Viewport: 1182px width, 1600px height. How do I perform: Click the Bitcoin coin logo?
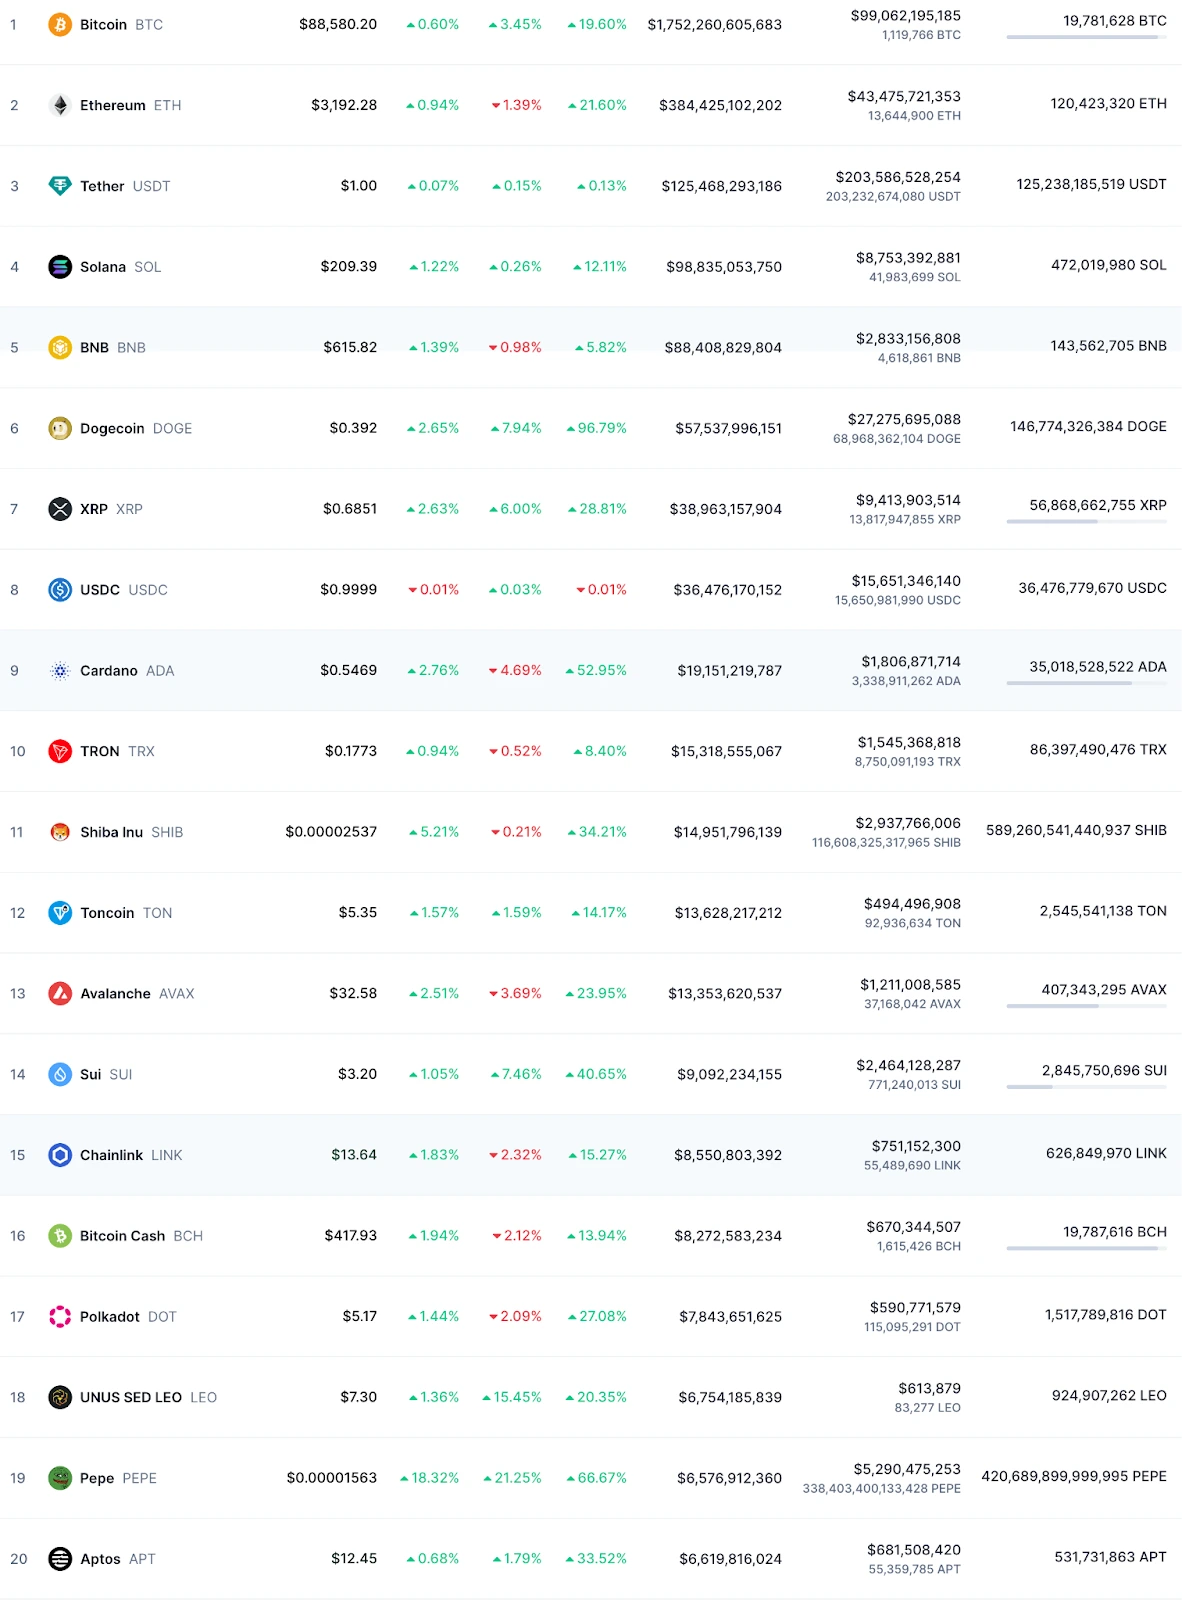coord(60,24)
